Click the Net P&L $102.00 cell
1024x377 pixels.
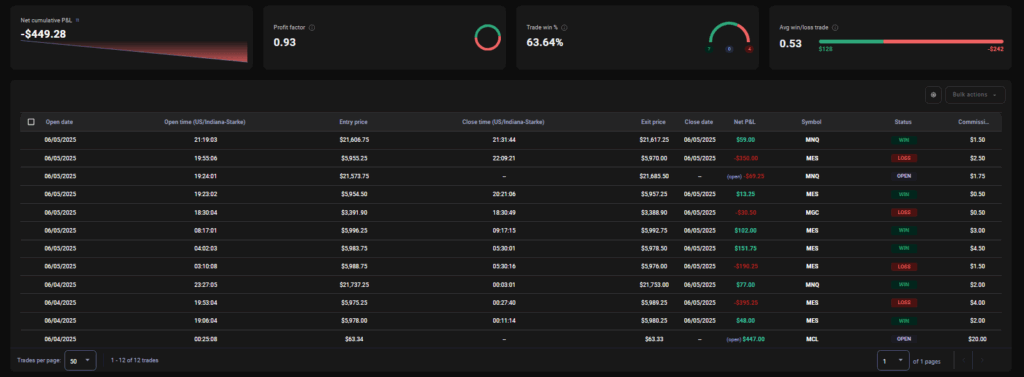[745, 231]
